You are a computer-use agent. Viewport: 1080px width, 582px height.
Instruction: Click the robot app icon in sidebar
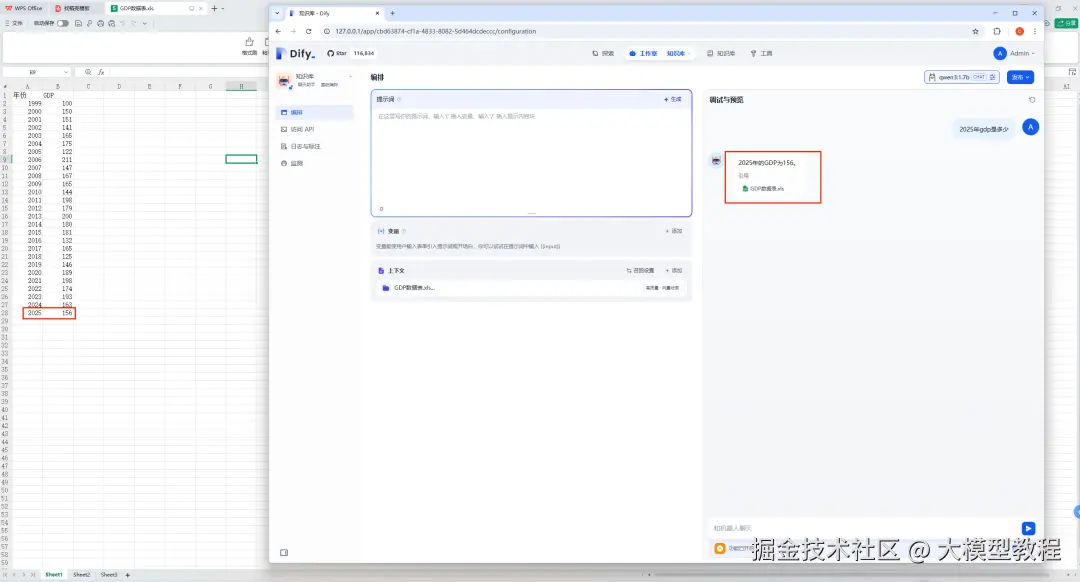[284, 81]
